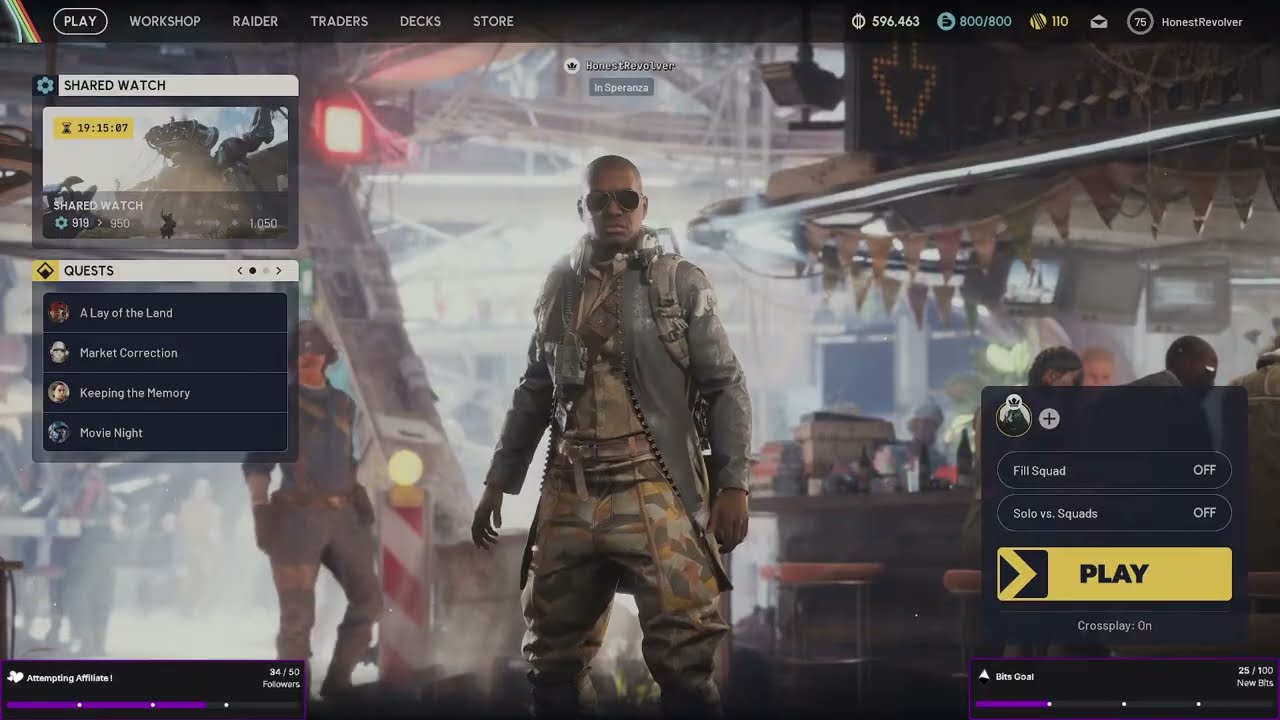Click the 25 / 100 New Bits count
The height and width of the screenshot is (720, 1280).
[1256, 677]
